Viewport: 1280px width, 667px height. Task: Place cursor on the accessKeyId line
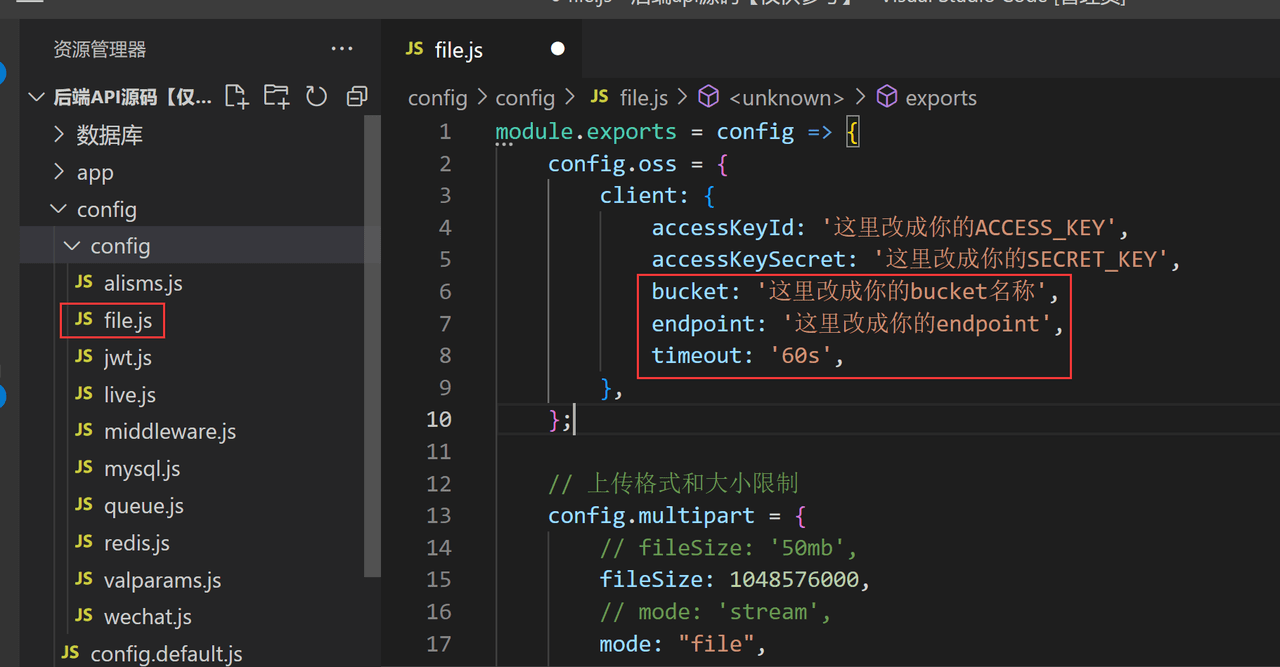click(890, 227)
